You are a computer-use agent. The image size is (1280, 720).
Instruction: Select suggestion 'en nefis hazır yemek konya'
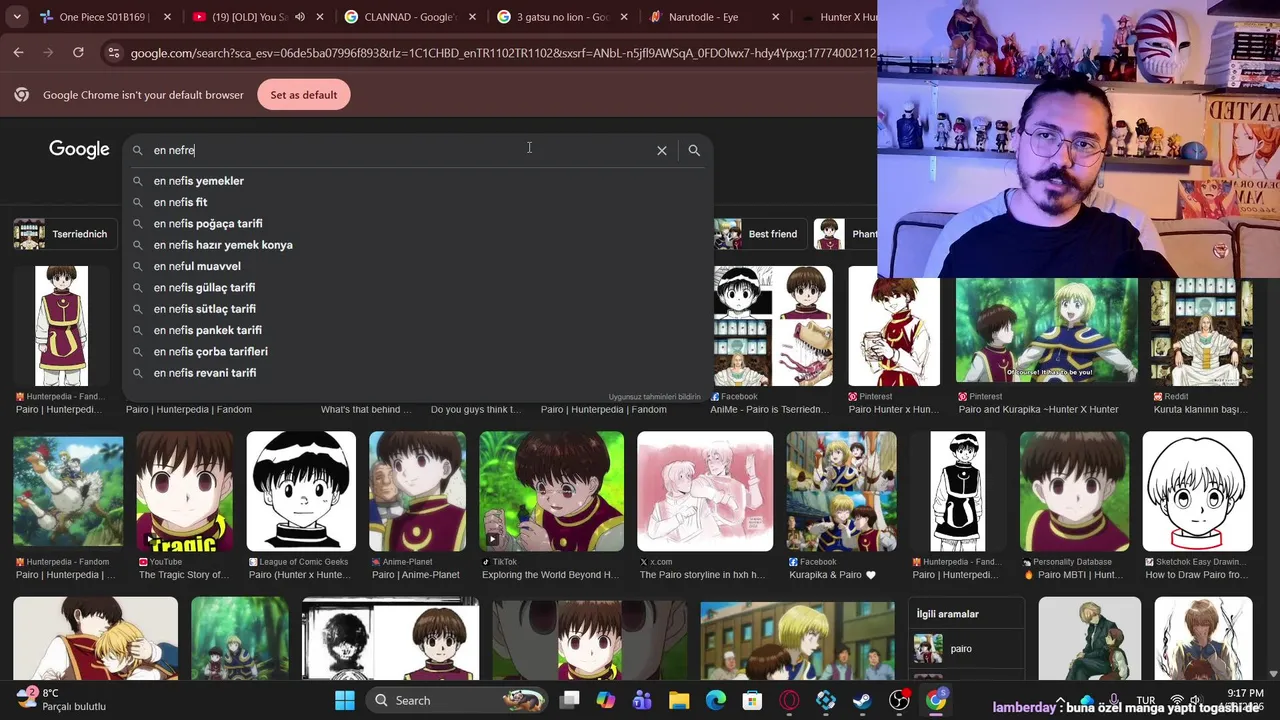(x=417, y=245)
